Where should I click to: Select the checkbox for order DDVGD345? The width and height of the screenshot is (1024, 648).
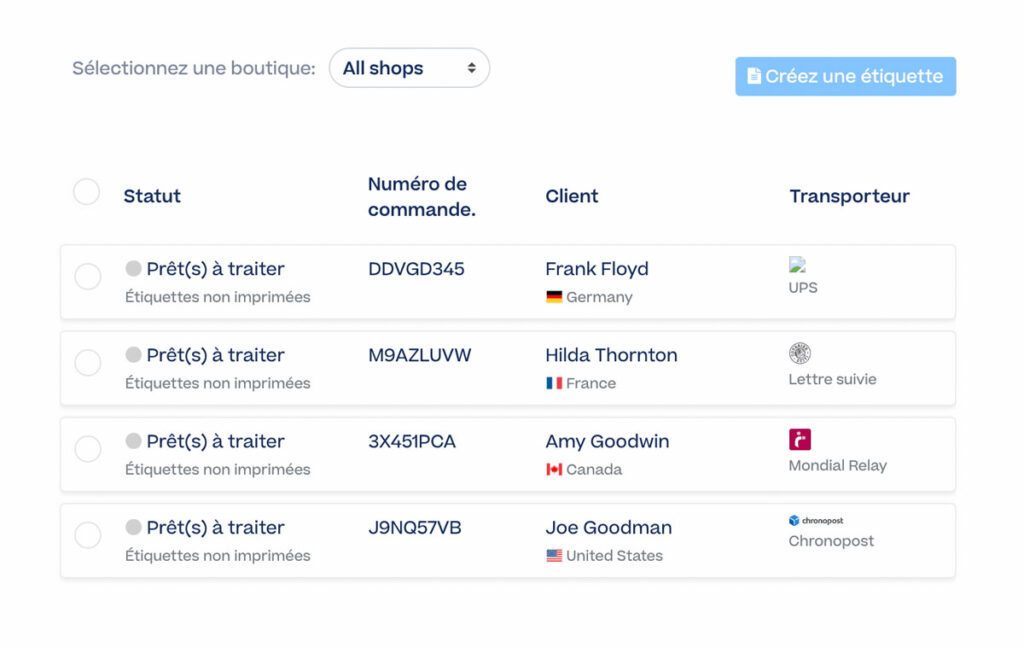click(x=88, y=277)
